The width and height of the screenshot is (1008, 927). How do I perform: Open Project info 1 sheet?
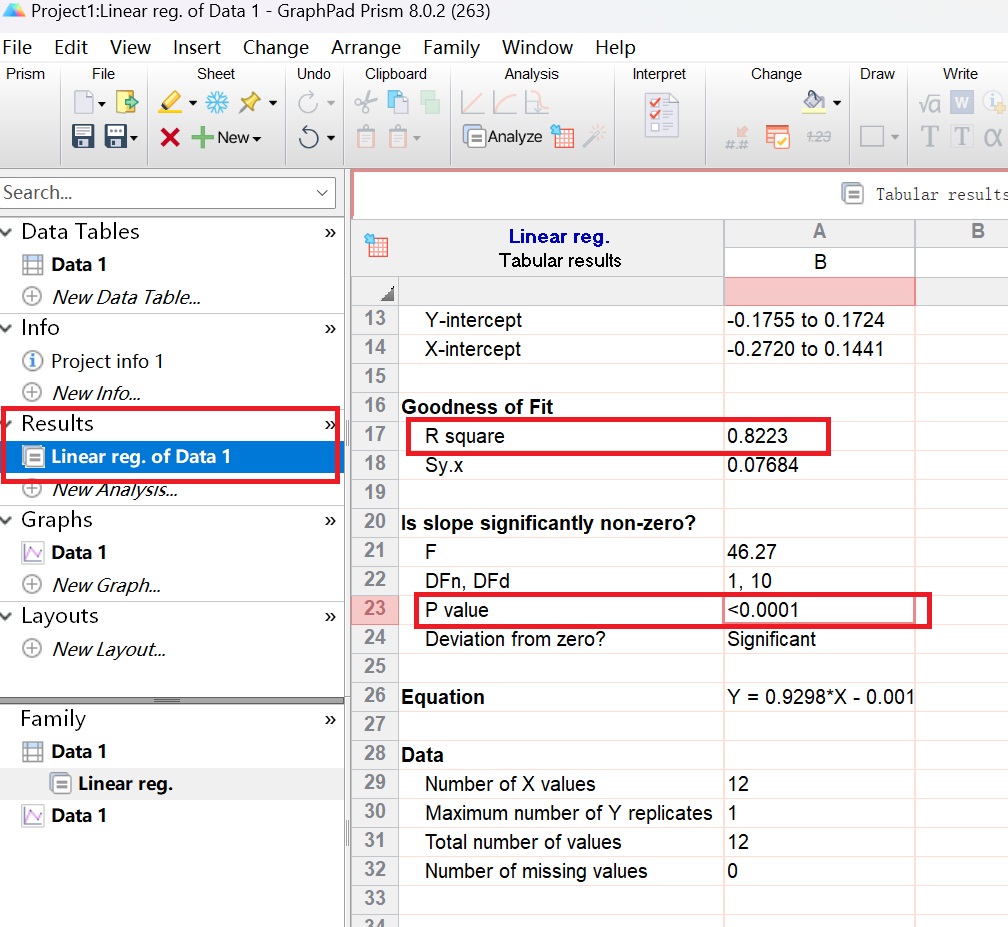pyautogui.click(x=107, y=361)
